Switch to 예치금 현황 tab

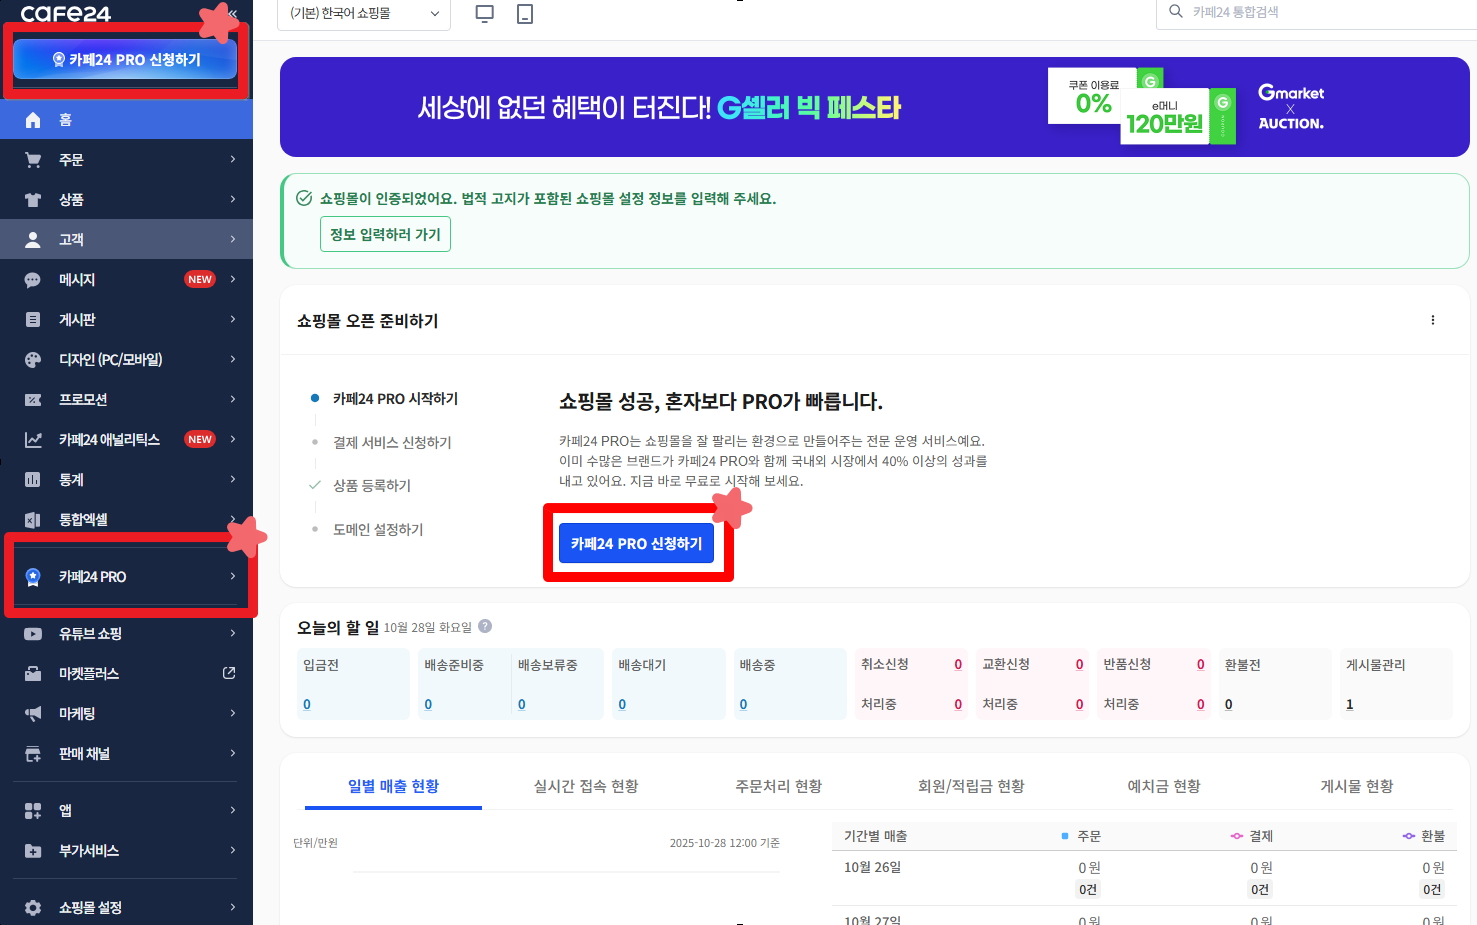(x=1164, y=786)
